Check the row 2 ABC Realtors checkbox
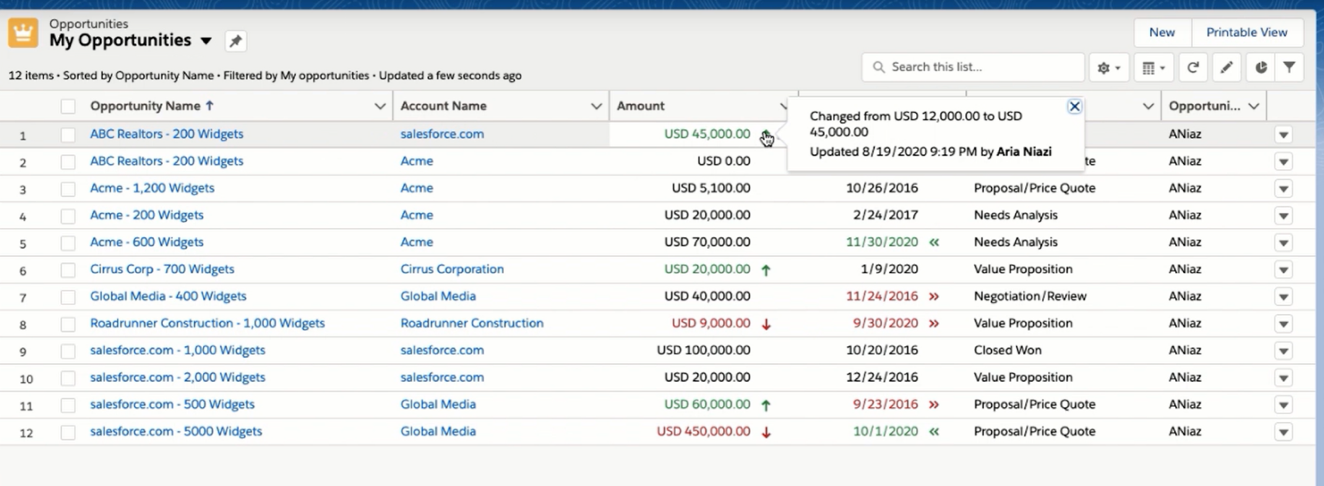Viewport: 1324px width, 486px height. coord(68,162)
